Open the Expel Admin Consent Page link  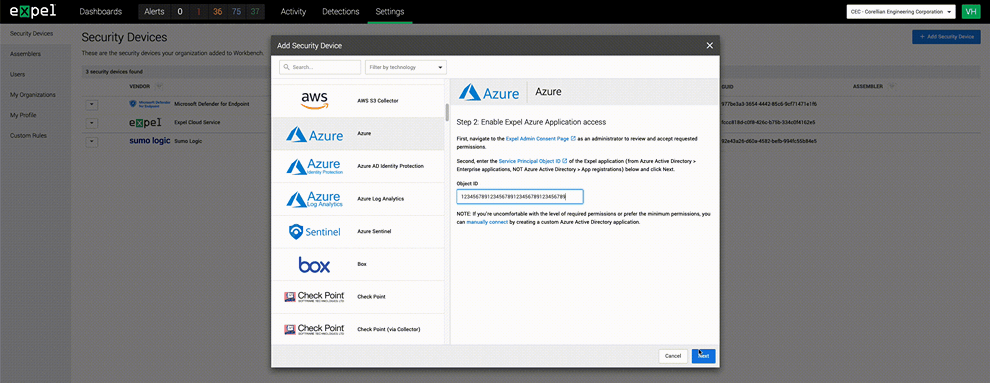click(540, 138)
